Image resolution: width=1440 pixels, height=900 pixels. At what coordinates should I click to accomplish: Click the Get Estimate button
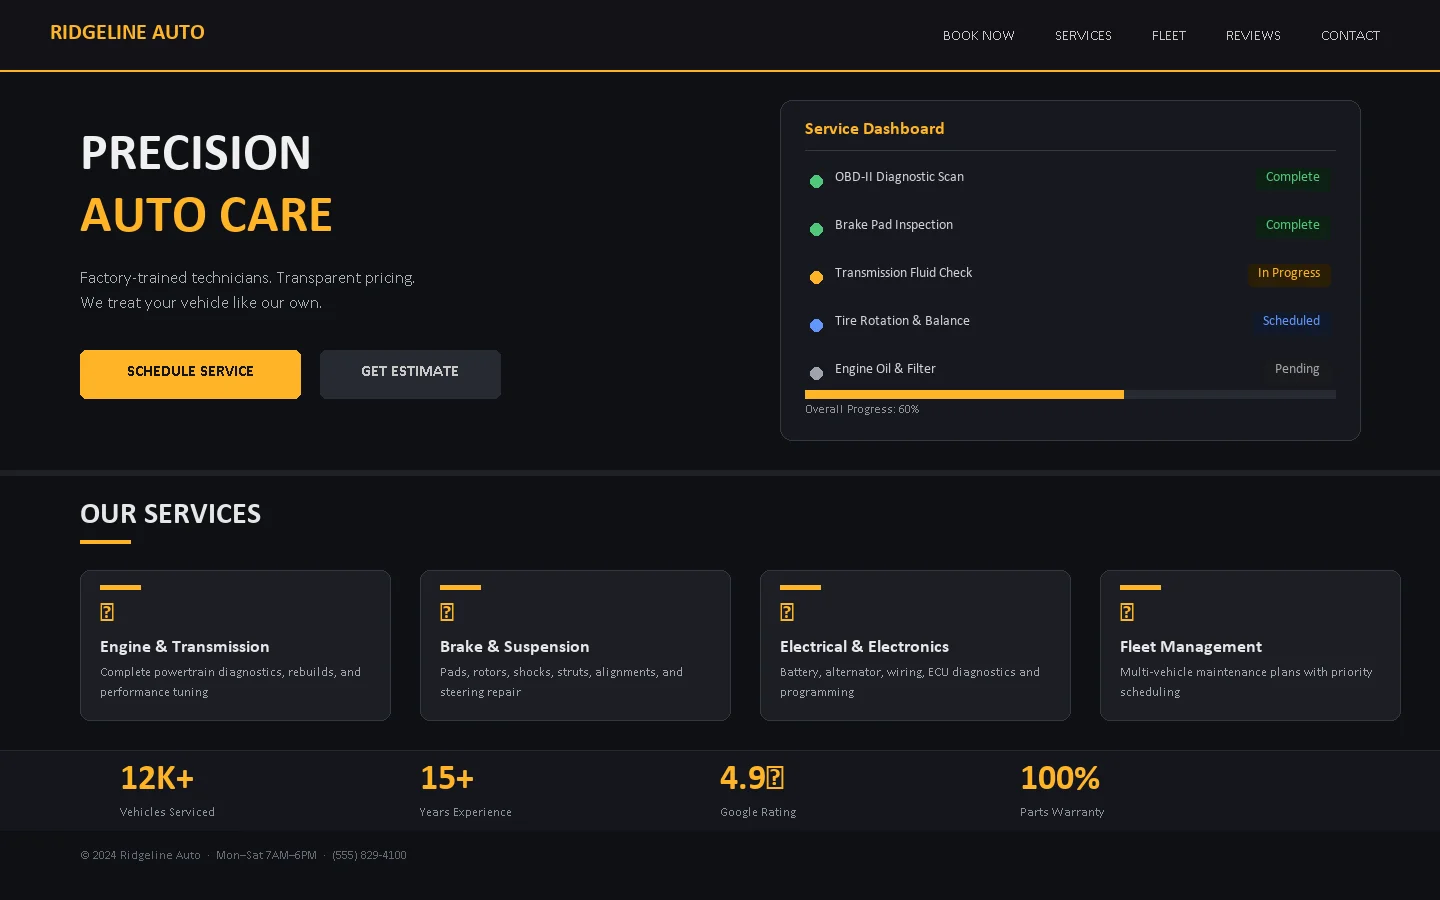[x=410, y=374]
